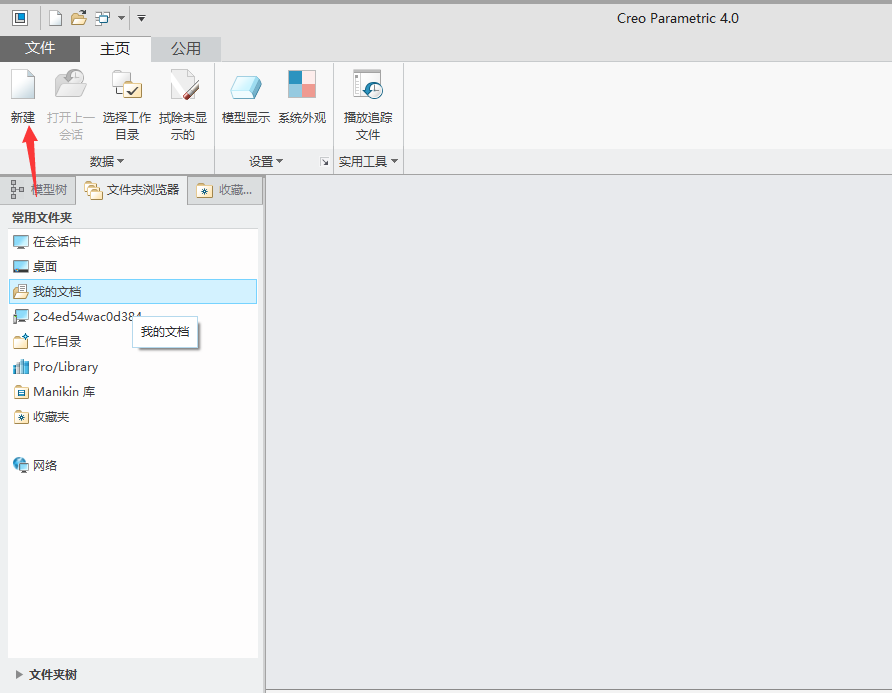
Task: Click the quick access Open folder icon
Action: pos(79,18)
